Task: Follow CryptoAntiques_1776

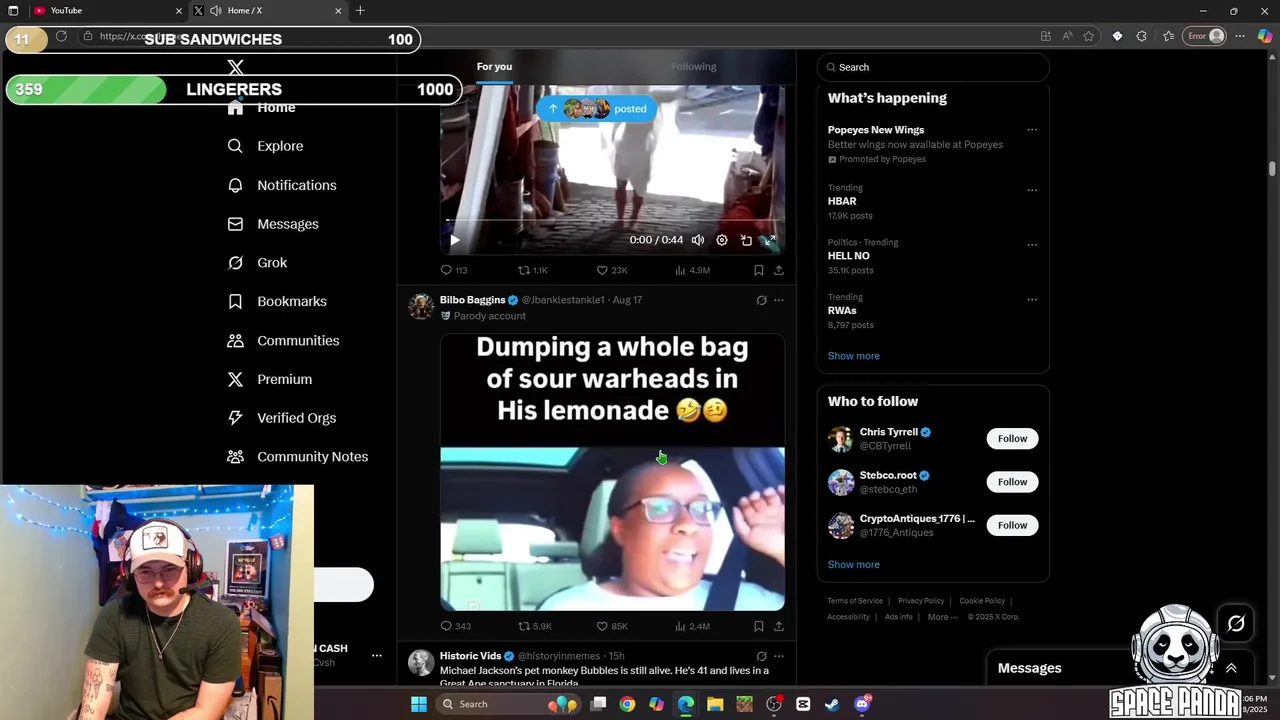Action: (x=1012, y=525)
